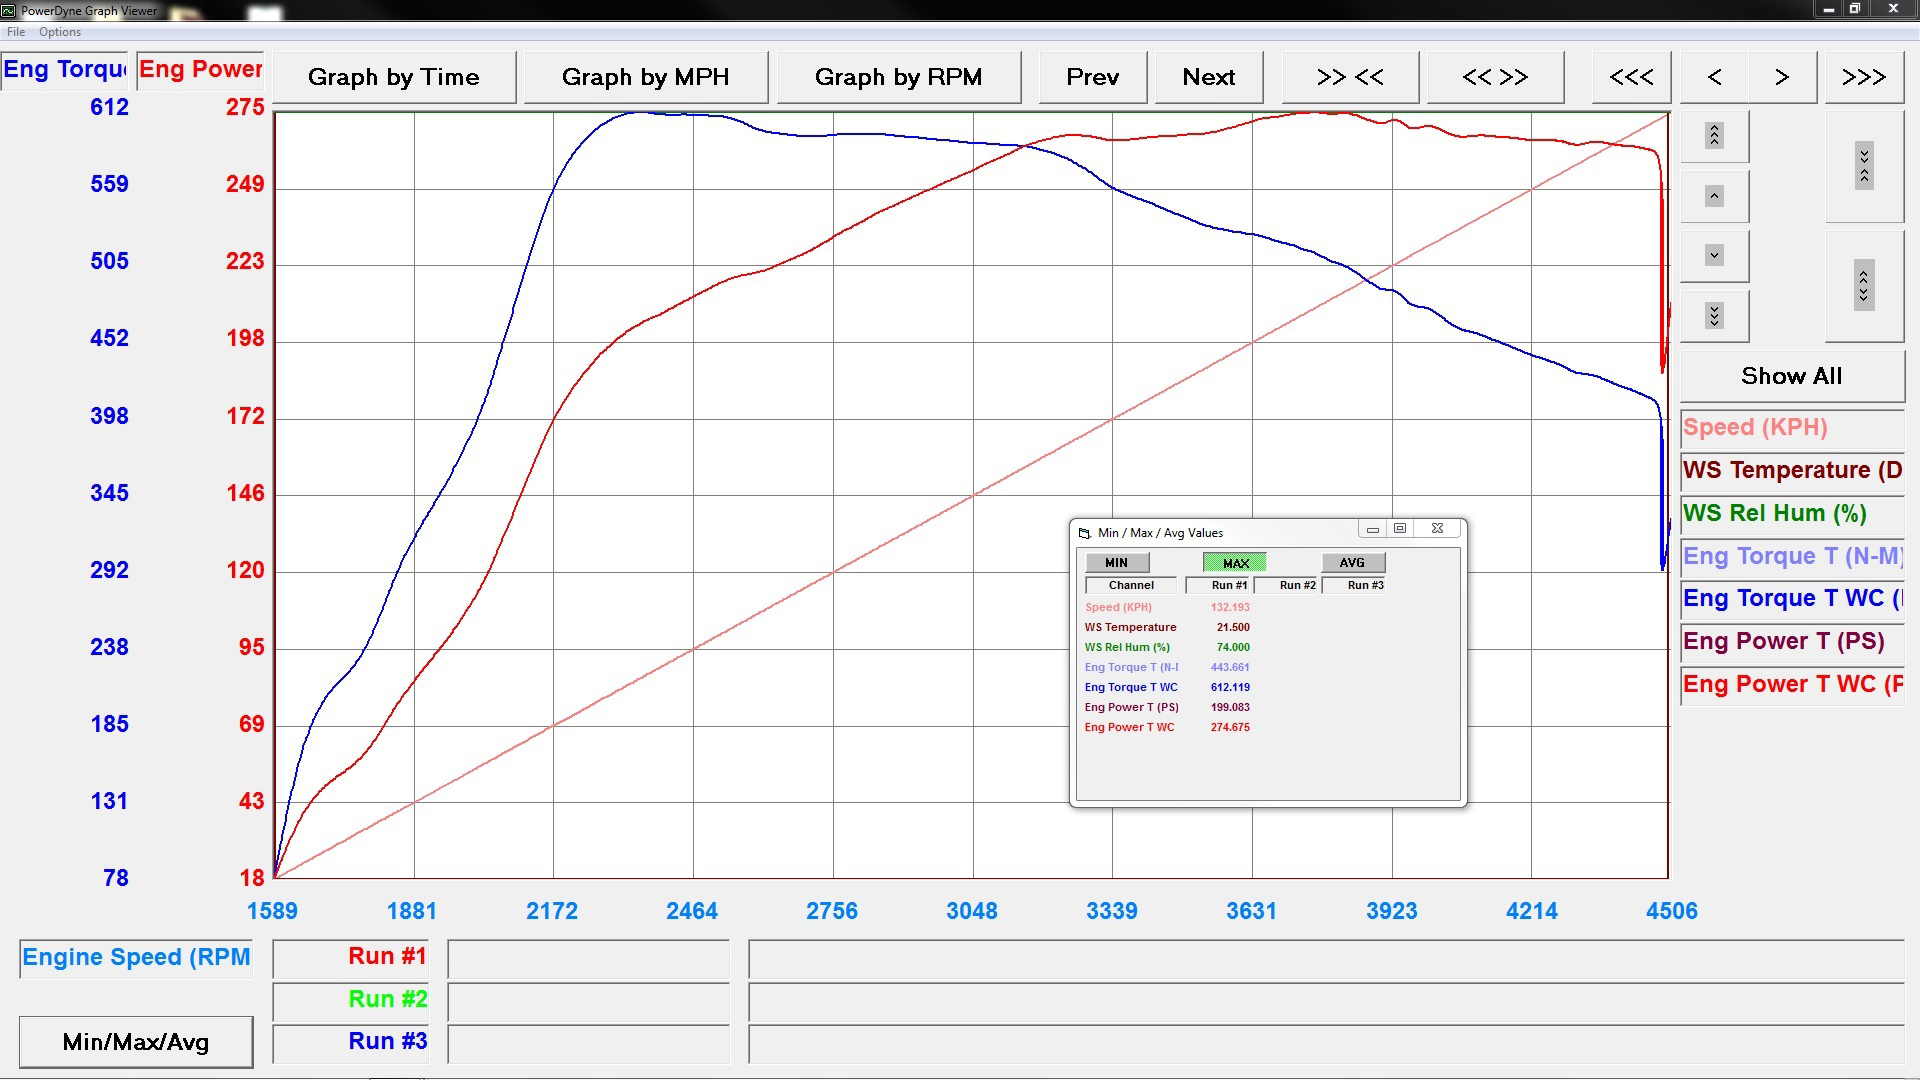
Task: Click the <<< fast left button
Action: pos(1631,77)
